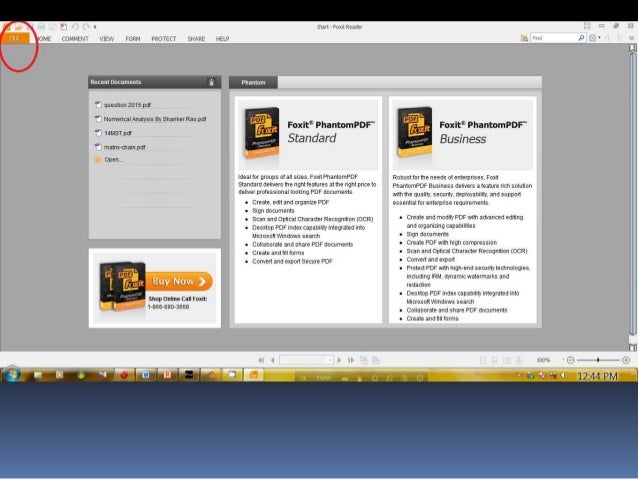638x479 pixels.
Task: Clear recent documents with trash icon
Action: pyautogui.click(x=211, y=82)
